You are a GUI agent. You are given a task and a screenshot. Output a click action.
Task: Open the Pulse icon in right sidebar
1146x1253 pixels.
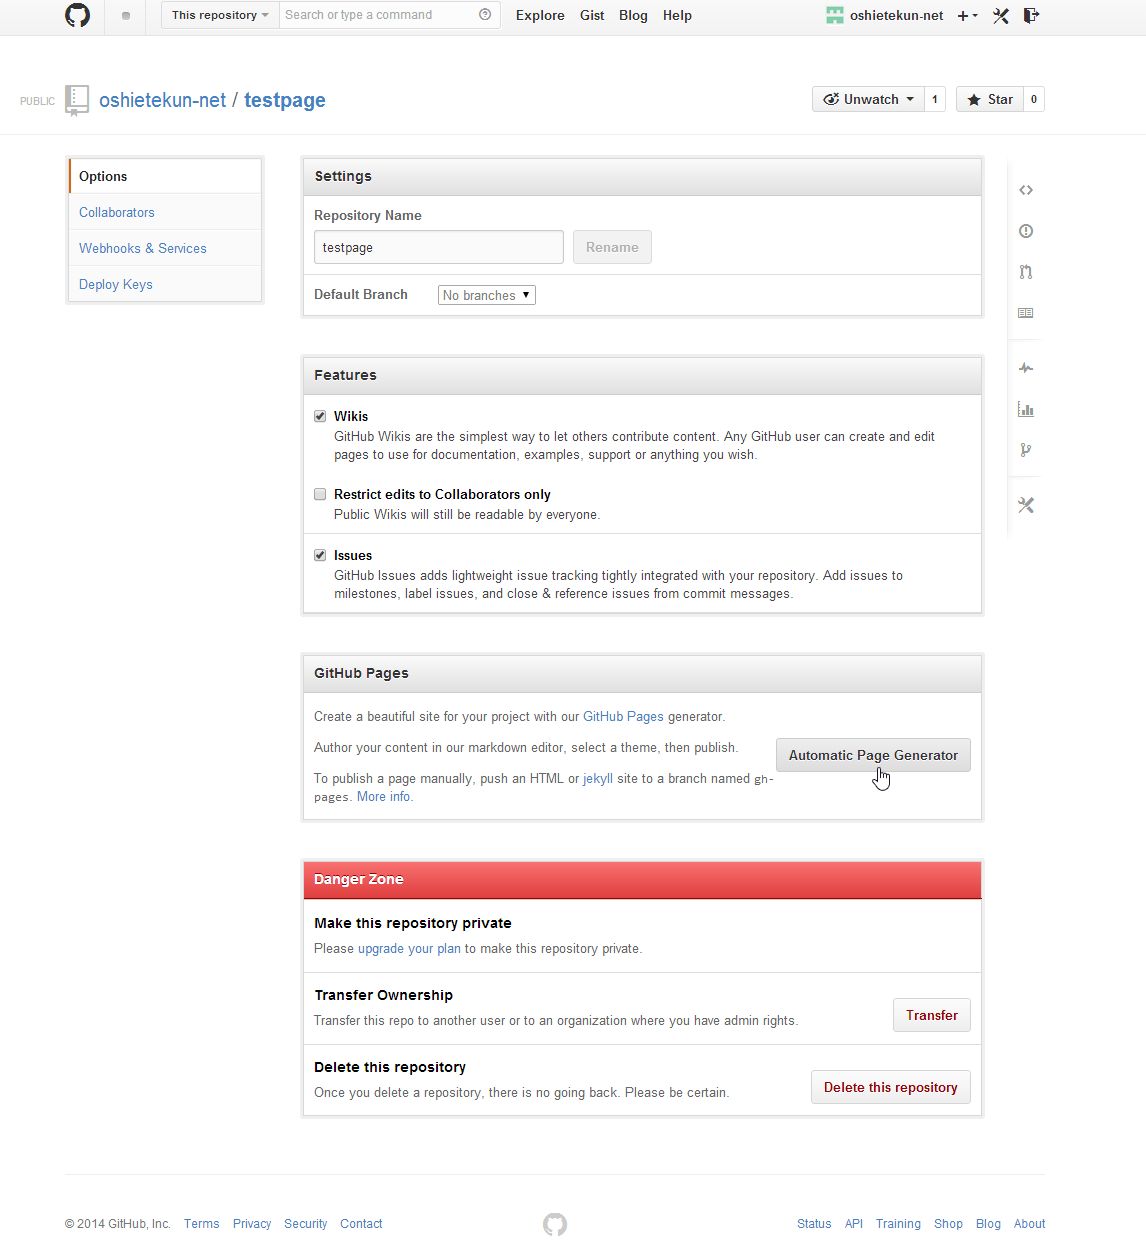[1026, 368]
